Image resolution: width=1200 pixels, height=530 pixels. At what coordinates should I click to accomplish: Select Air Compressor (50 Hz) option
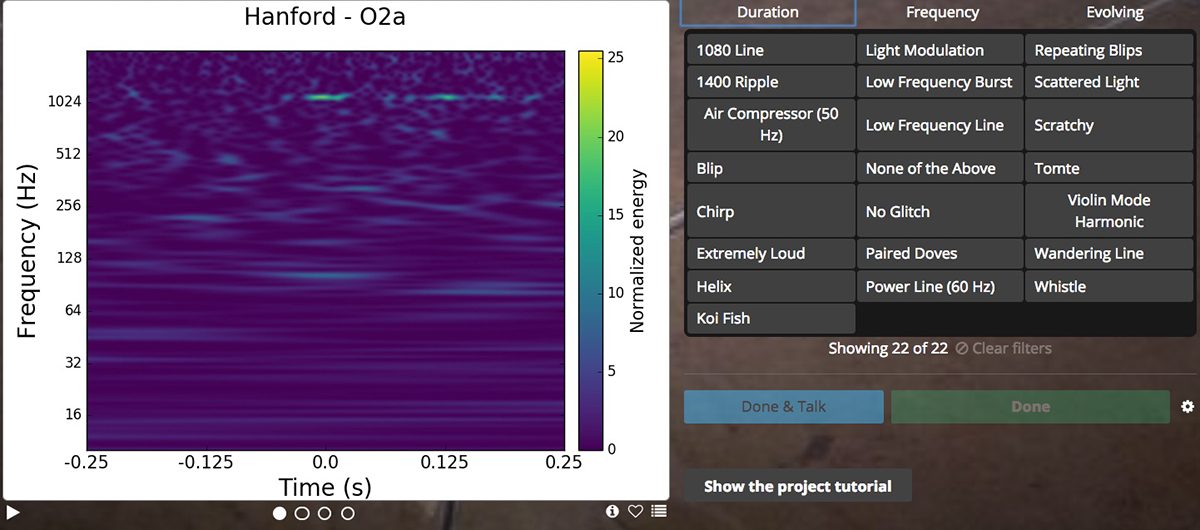coord(771,125)
